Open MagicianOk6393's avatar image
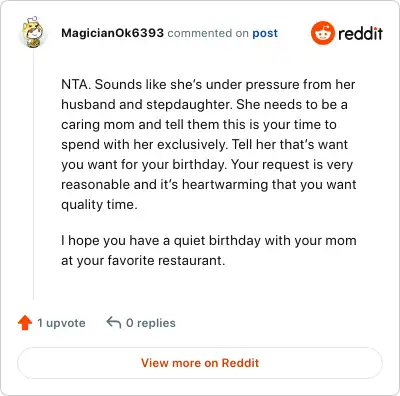Image resolution: width=400 pixels, height=396 pixels. pyautogui.click(x=33, y=32)
